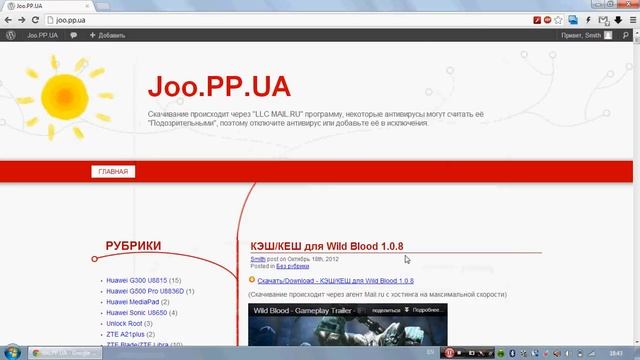The image size is (640, 360).
Task: Click the Chrome taskbar window button
Action: (65, 353)
